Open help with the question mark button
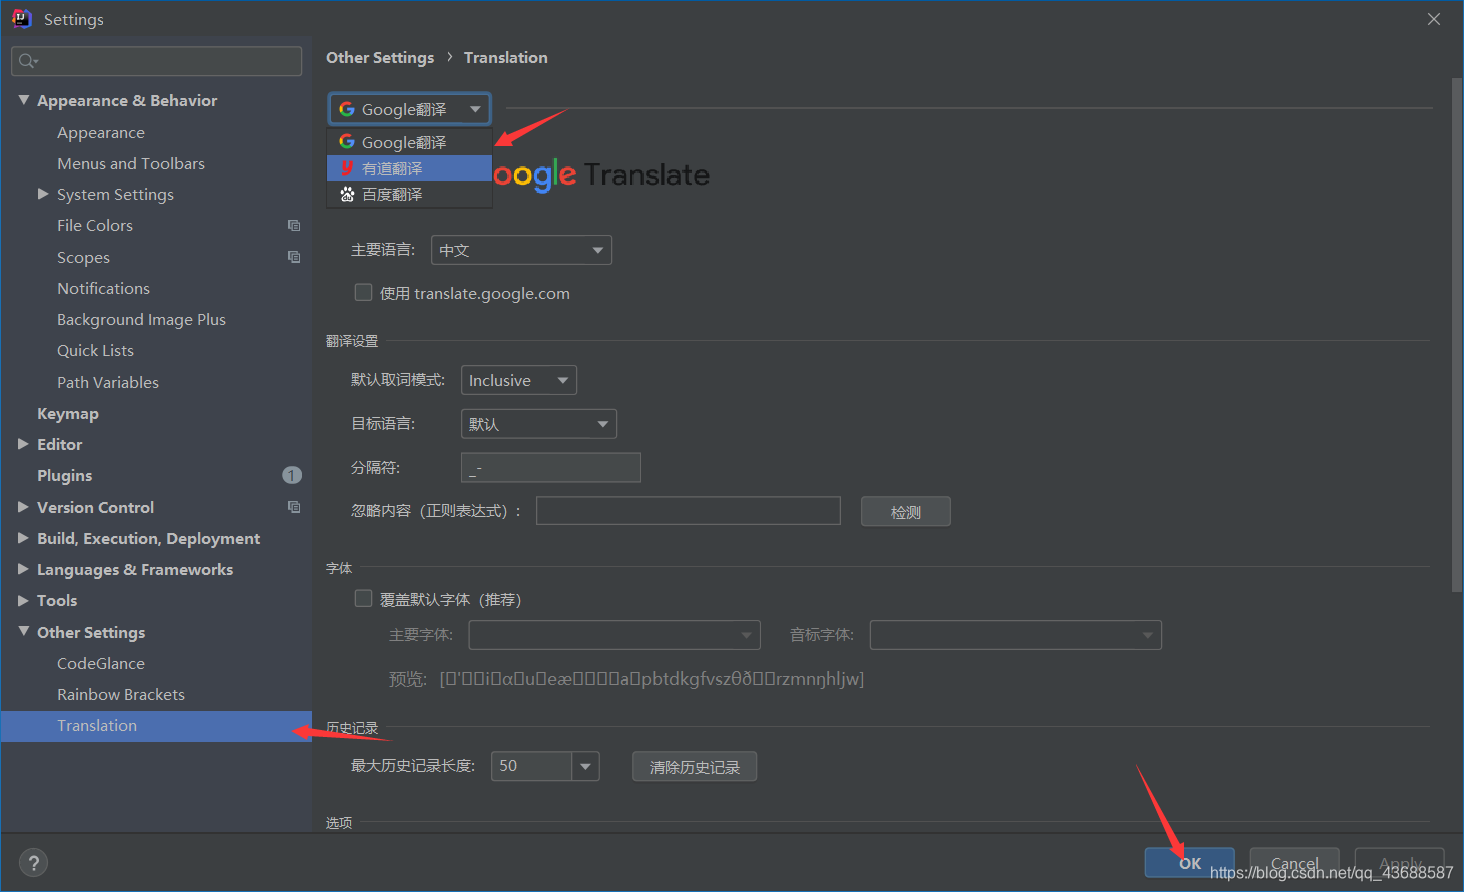1464x892 pixels. tap(33, 863)
